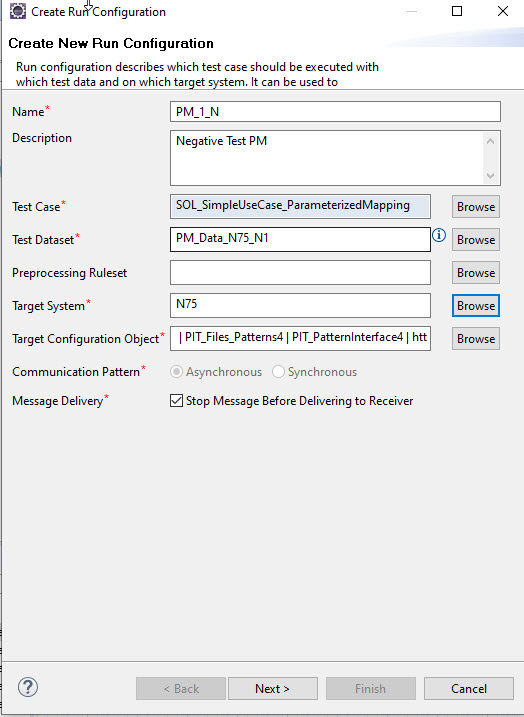Screen dimensions: 524x717
Task: Click the empty Preprocessing Ruleset field
Action: click(300, 273)
